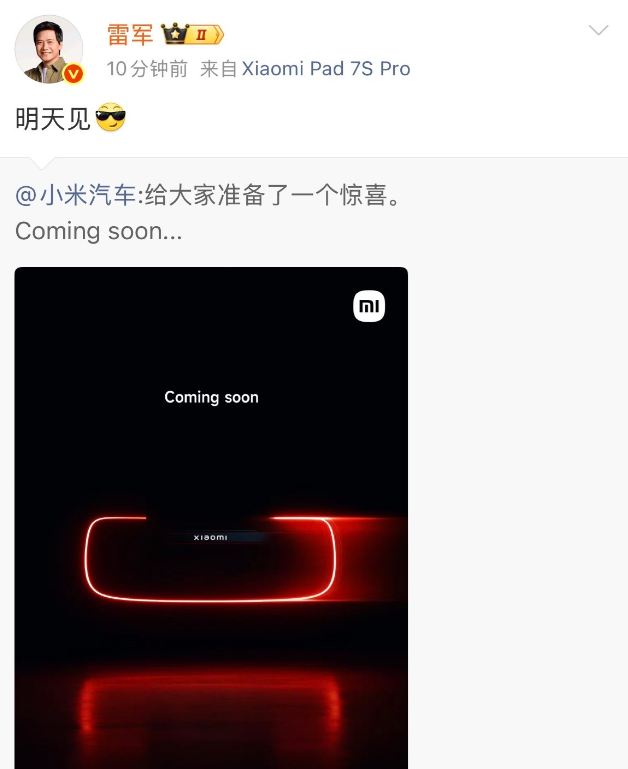Screen dimensions: 628x769
Task: Open the 雷军 username link
Action: point(130,35)
